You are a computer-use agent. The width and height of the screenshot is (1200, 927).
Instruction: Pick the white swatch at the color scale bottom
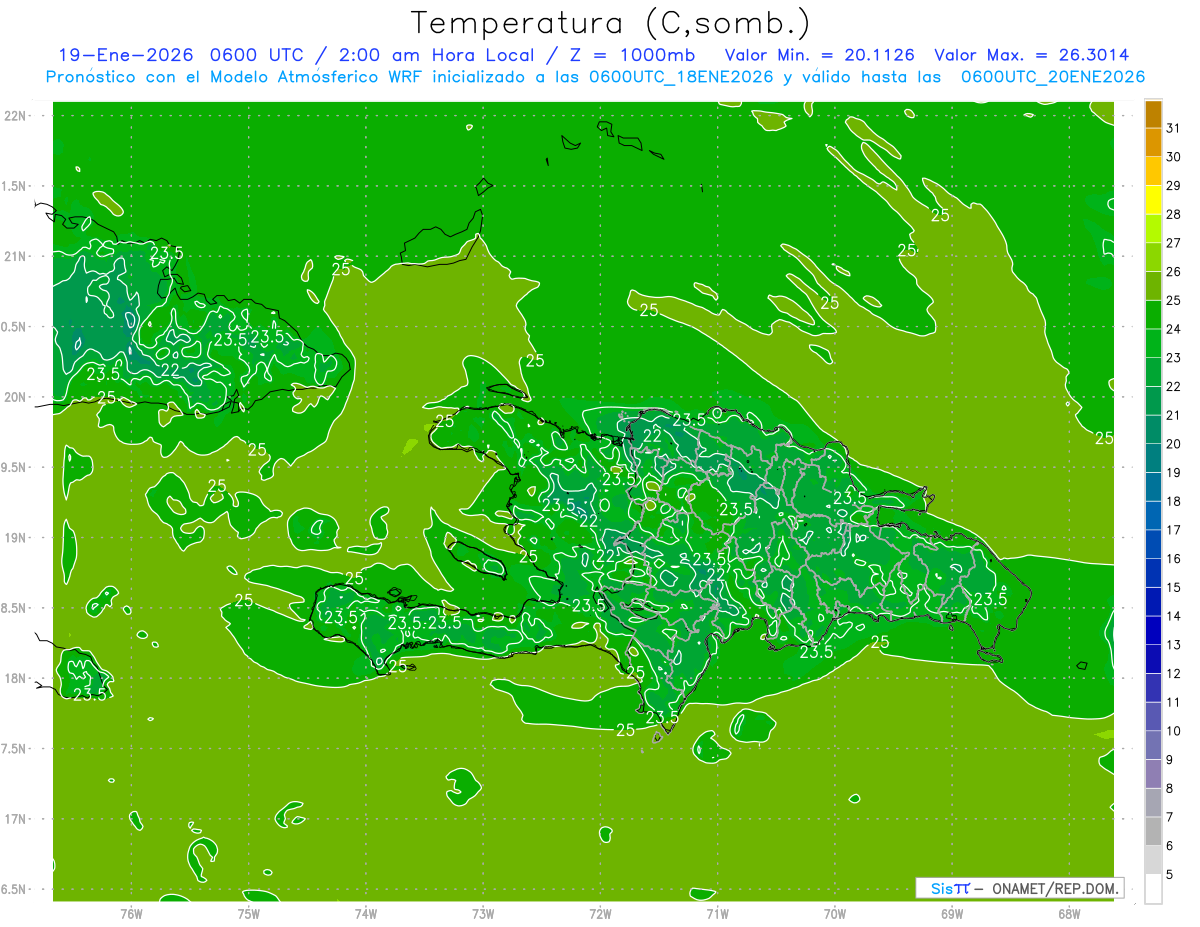click(x=1153, y=889)
